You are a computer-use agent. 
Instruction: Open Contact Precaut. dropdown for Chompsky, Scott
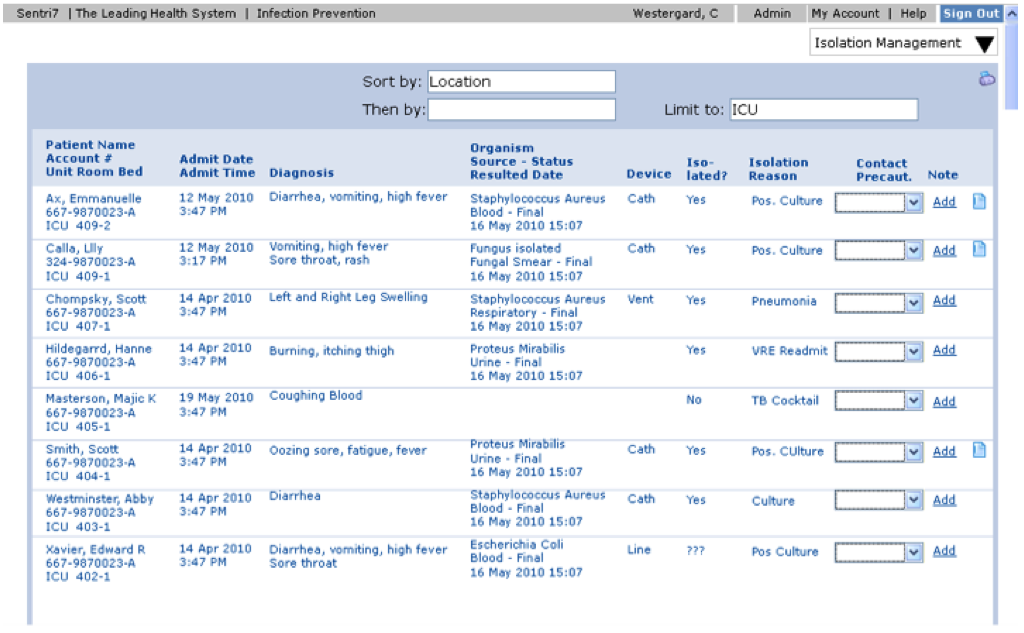coord(878,302)
